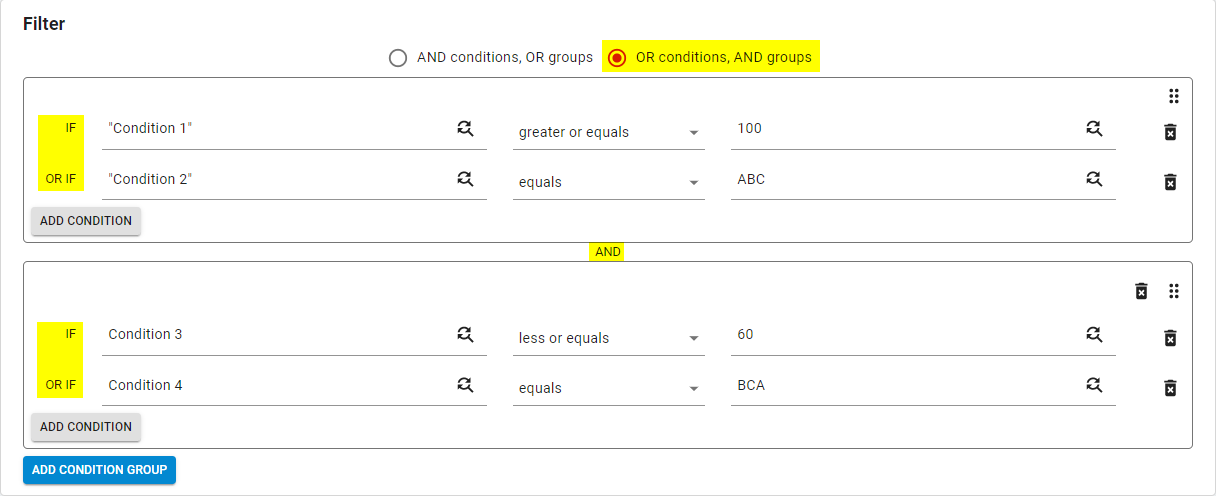Screen dimensions: 1216x496
Task: Click drag handle of the second condition group
Action: coord(1174,291)
